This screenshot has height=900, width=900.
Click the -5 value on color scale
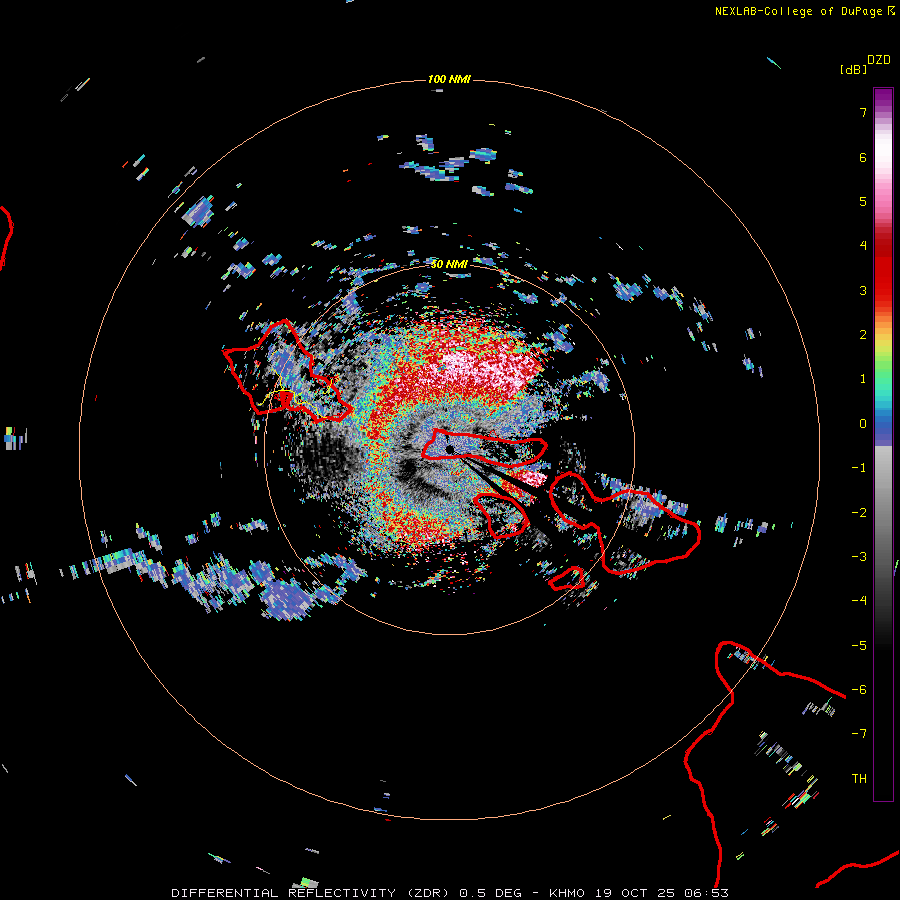859,646
